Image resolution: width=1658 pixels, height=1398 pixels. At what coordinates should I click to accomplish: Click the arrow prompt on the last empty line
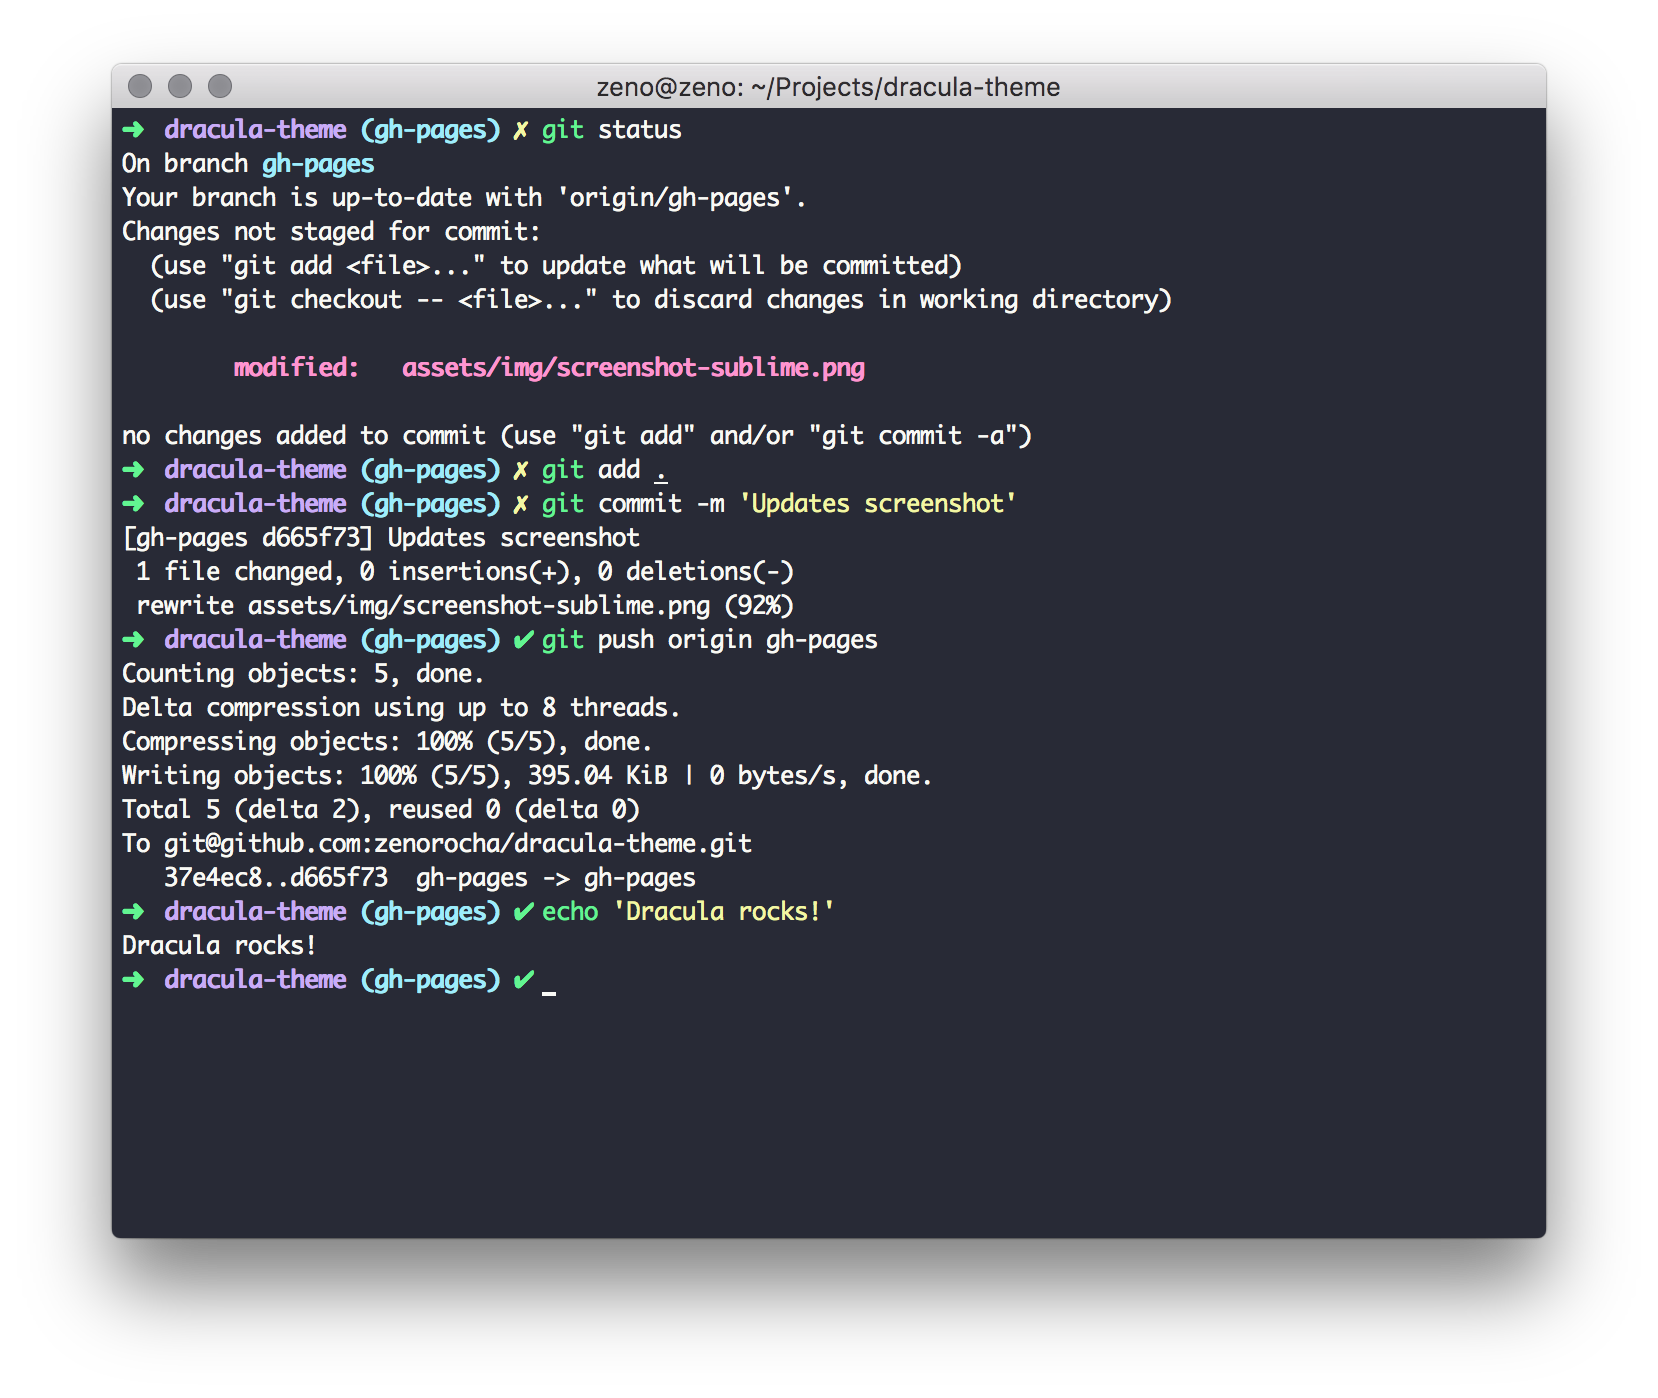132,979
